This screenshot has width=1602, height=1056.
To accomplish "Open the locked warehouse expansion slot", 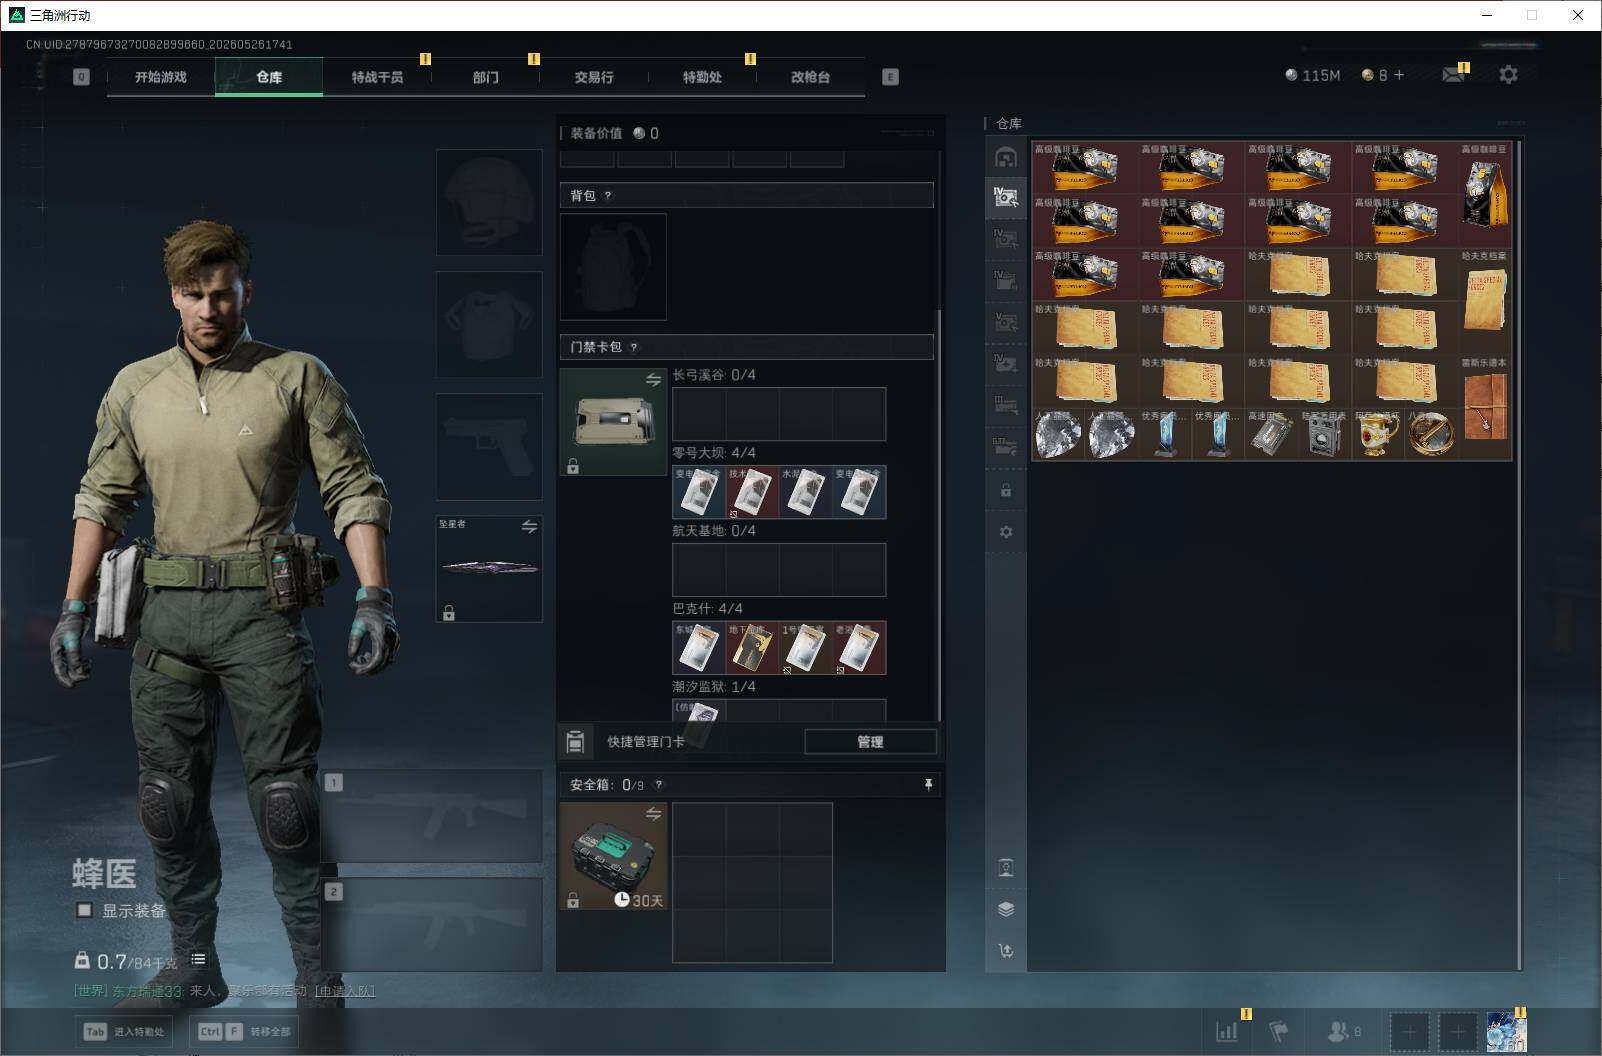I will coord(1006,491).
